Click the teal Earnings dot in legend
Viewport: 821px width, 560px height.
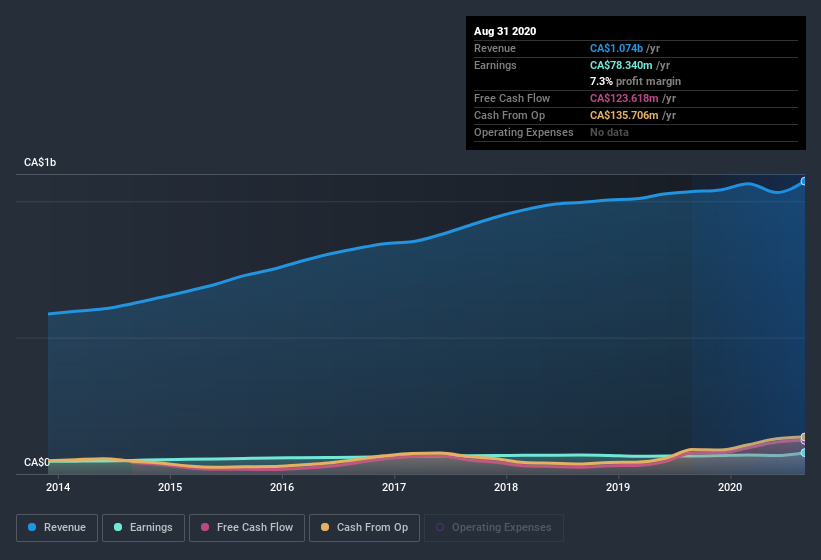click(x=118, y=527)
